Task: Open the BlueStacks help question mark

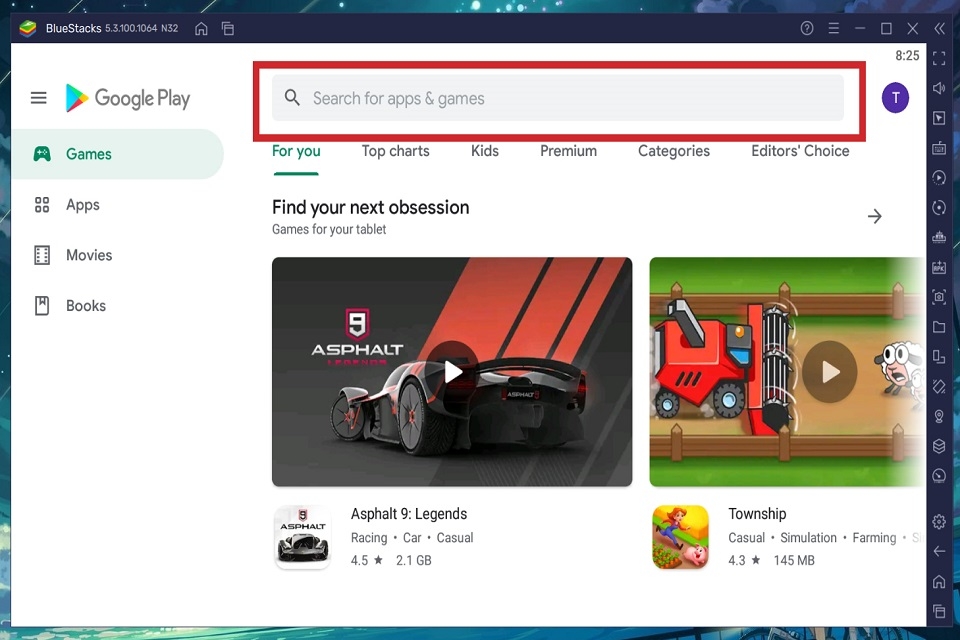Action: point(807,28)
